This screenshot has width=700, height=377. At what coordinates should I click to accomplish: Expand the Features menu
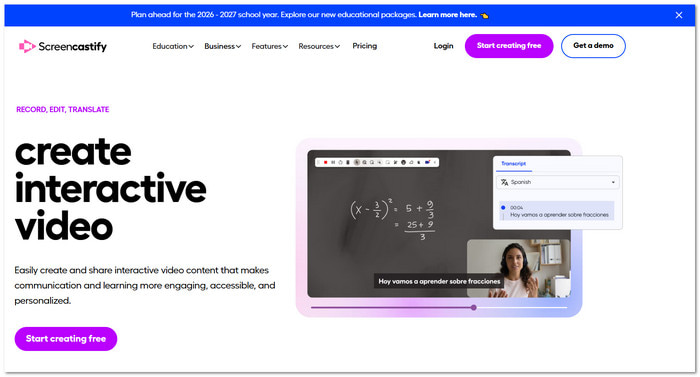click(270, 46)
